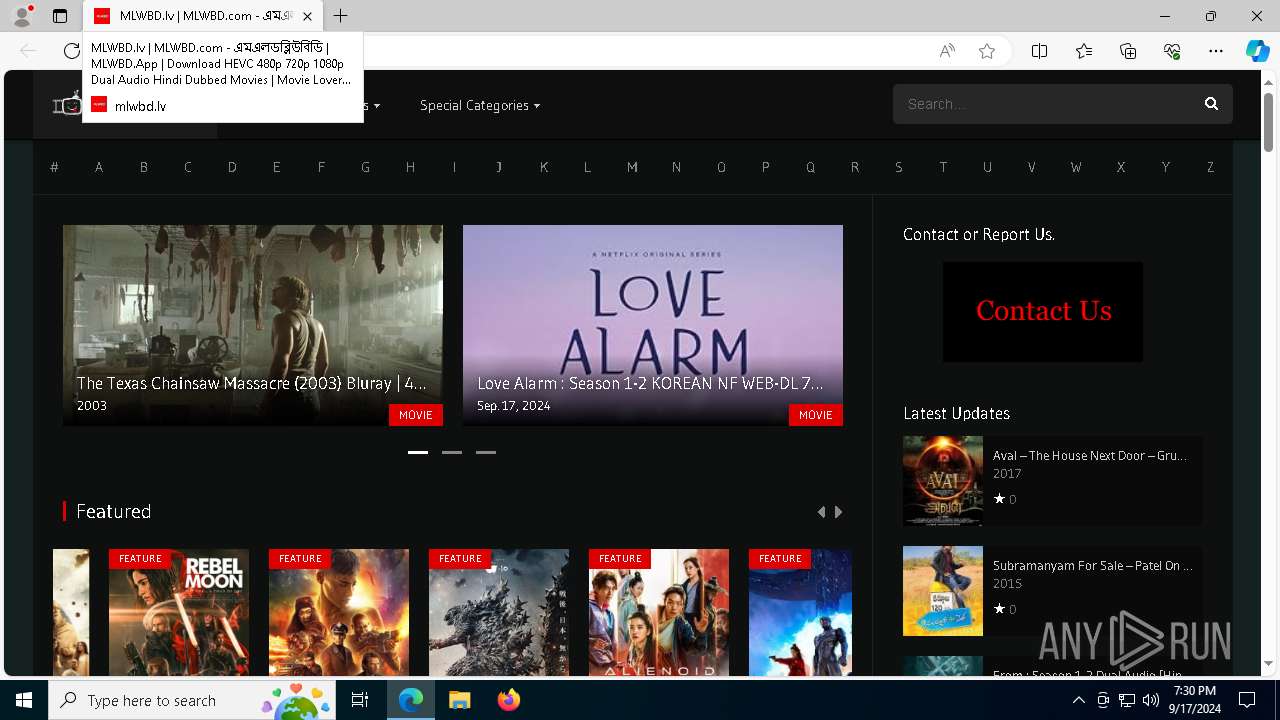Image resolution: width=1280 pixels, height=720 pixels.
Task: Open the browser profile icon
Action: (21, 16)
